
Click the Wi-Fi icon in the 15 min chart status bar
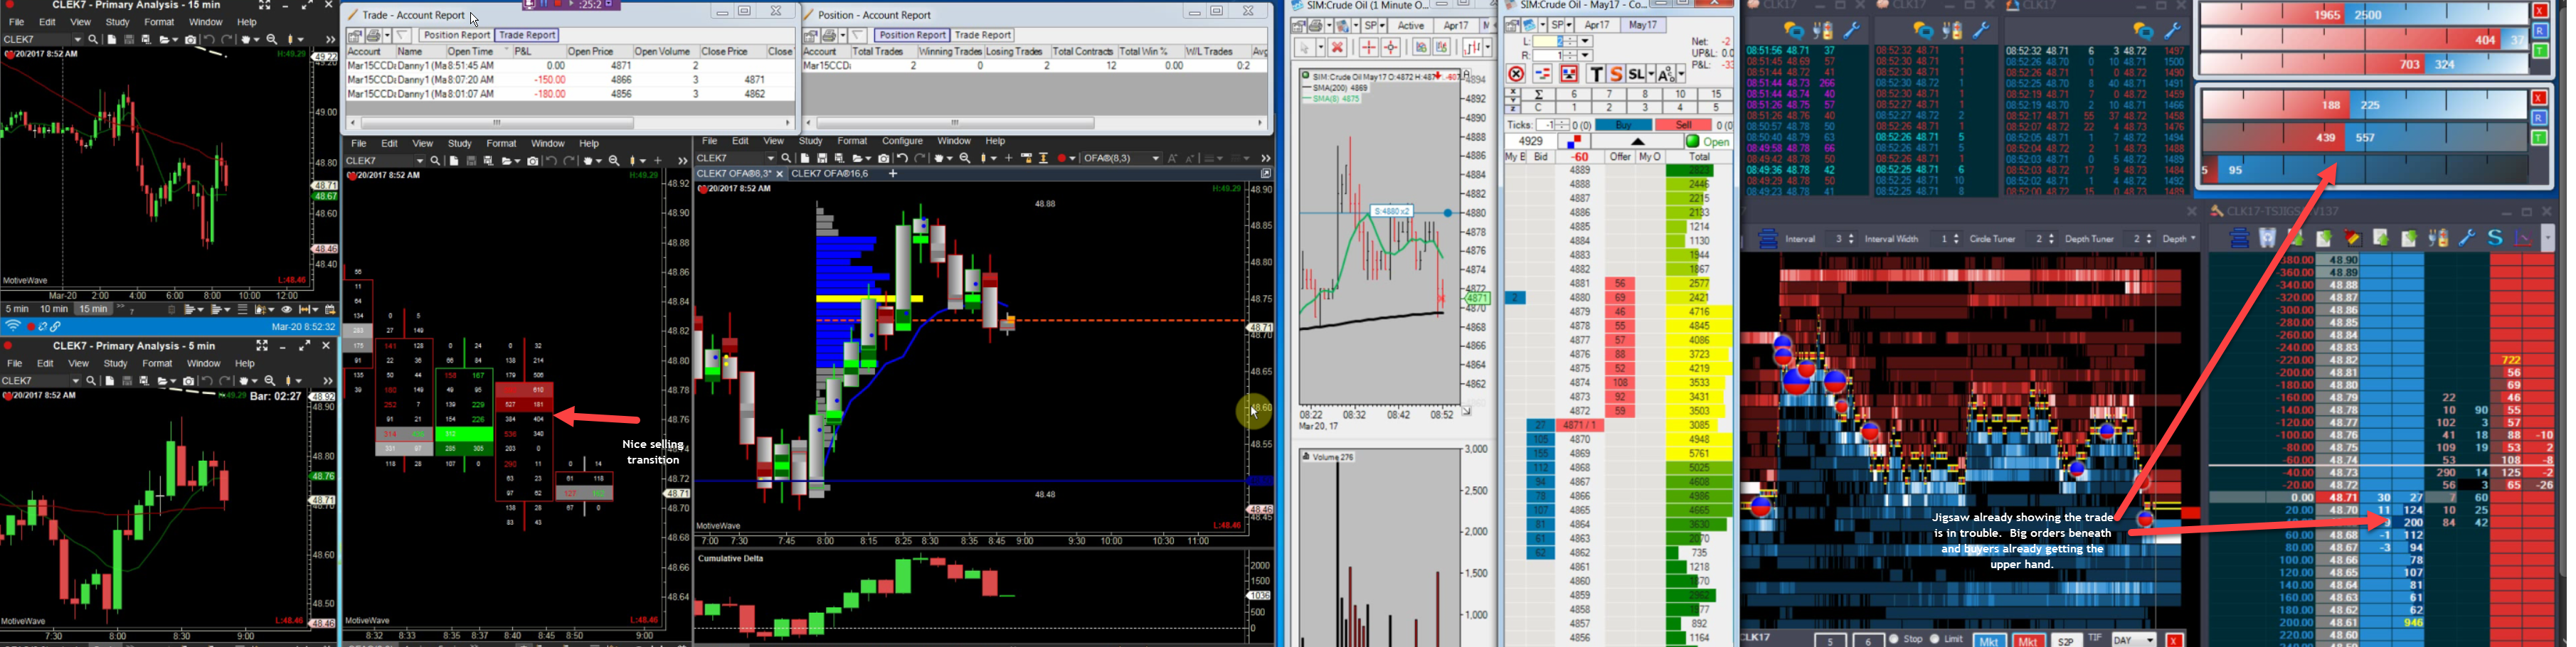[x=13, y=327]
